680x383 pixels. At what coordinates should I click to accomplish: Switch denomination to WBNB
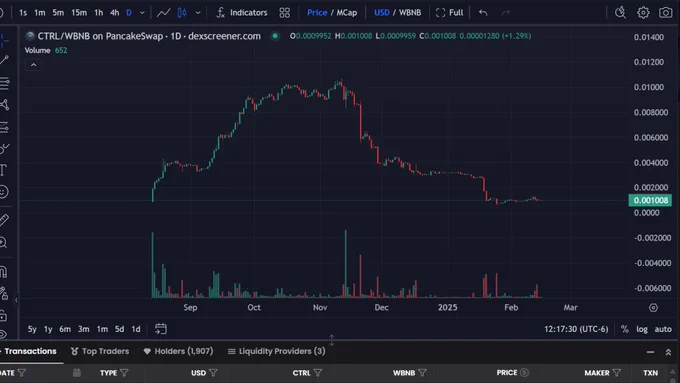click(x=410, y=13)
